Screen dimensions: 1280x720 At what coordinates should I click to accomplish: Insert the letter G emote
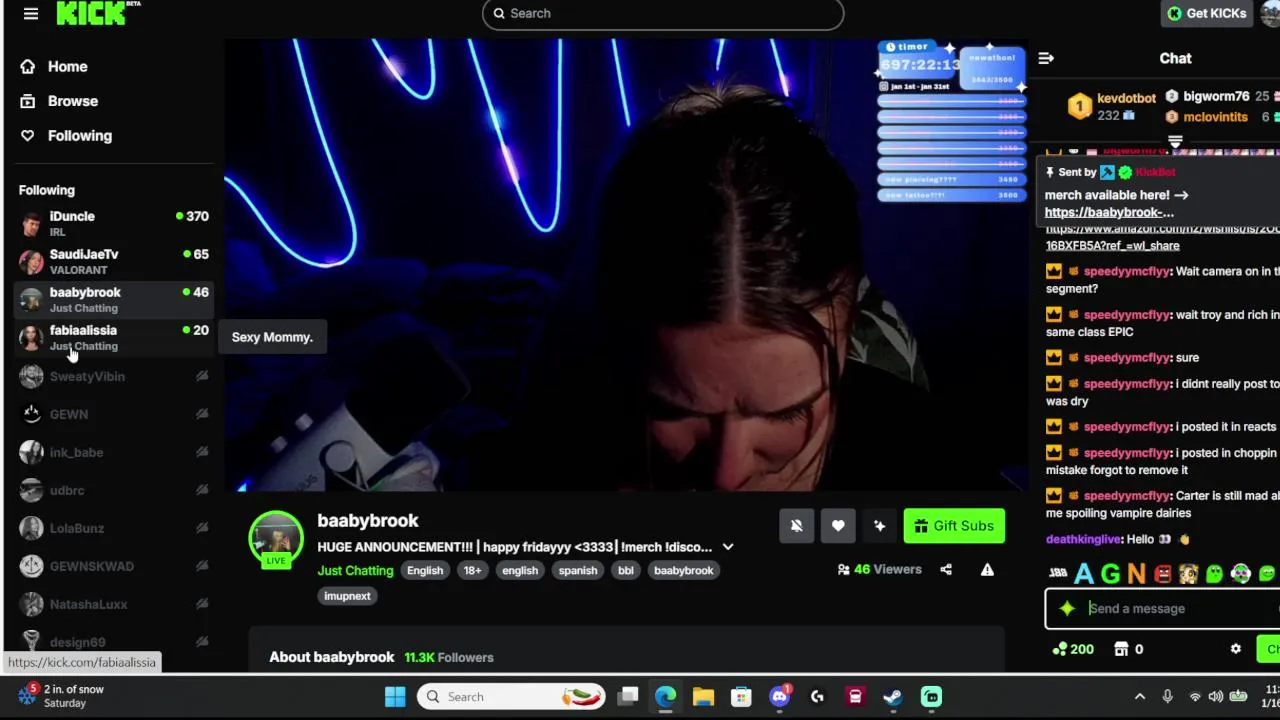tap(1110, 574)
